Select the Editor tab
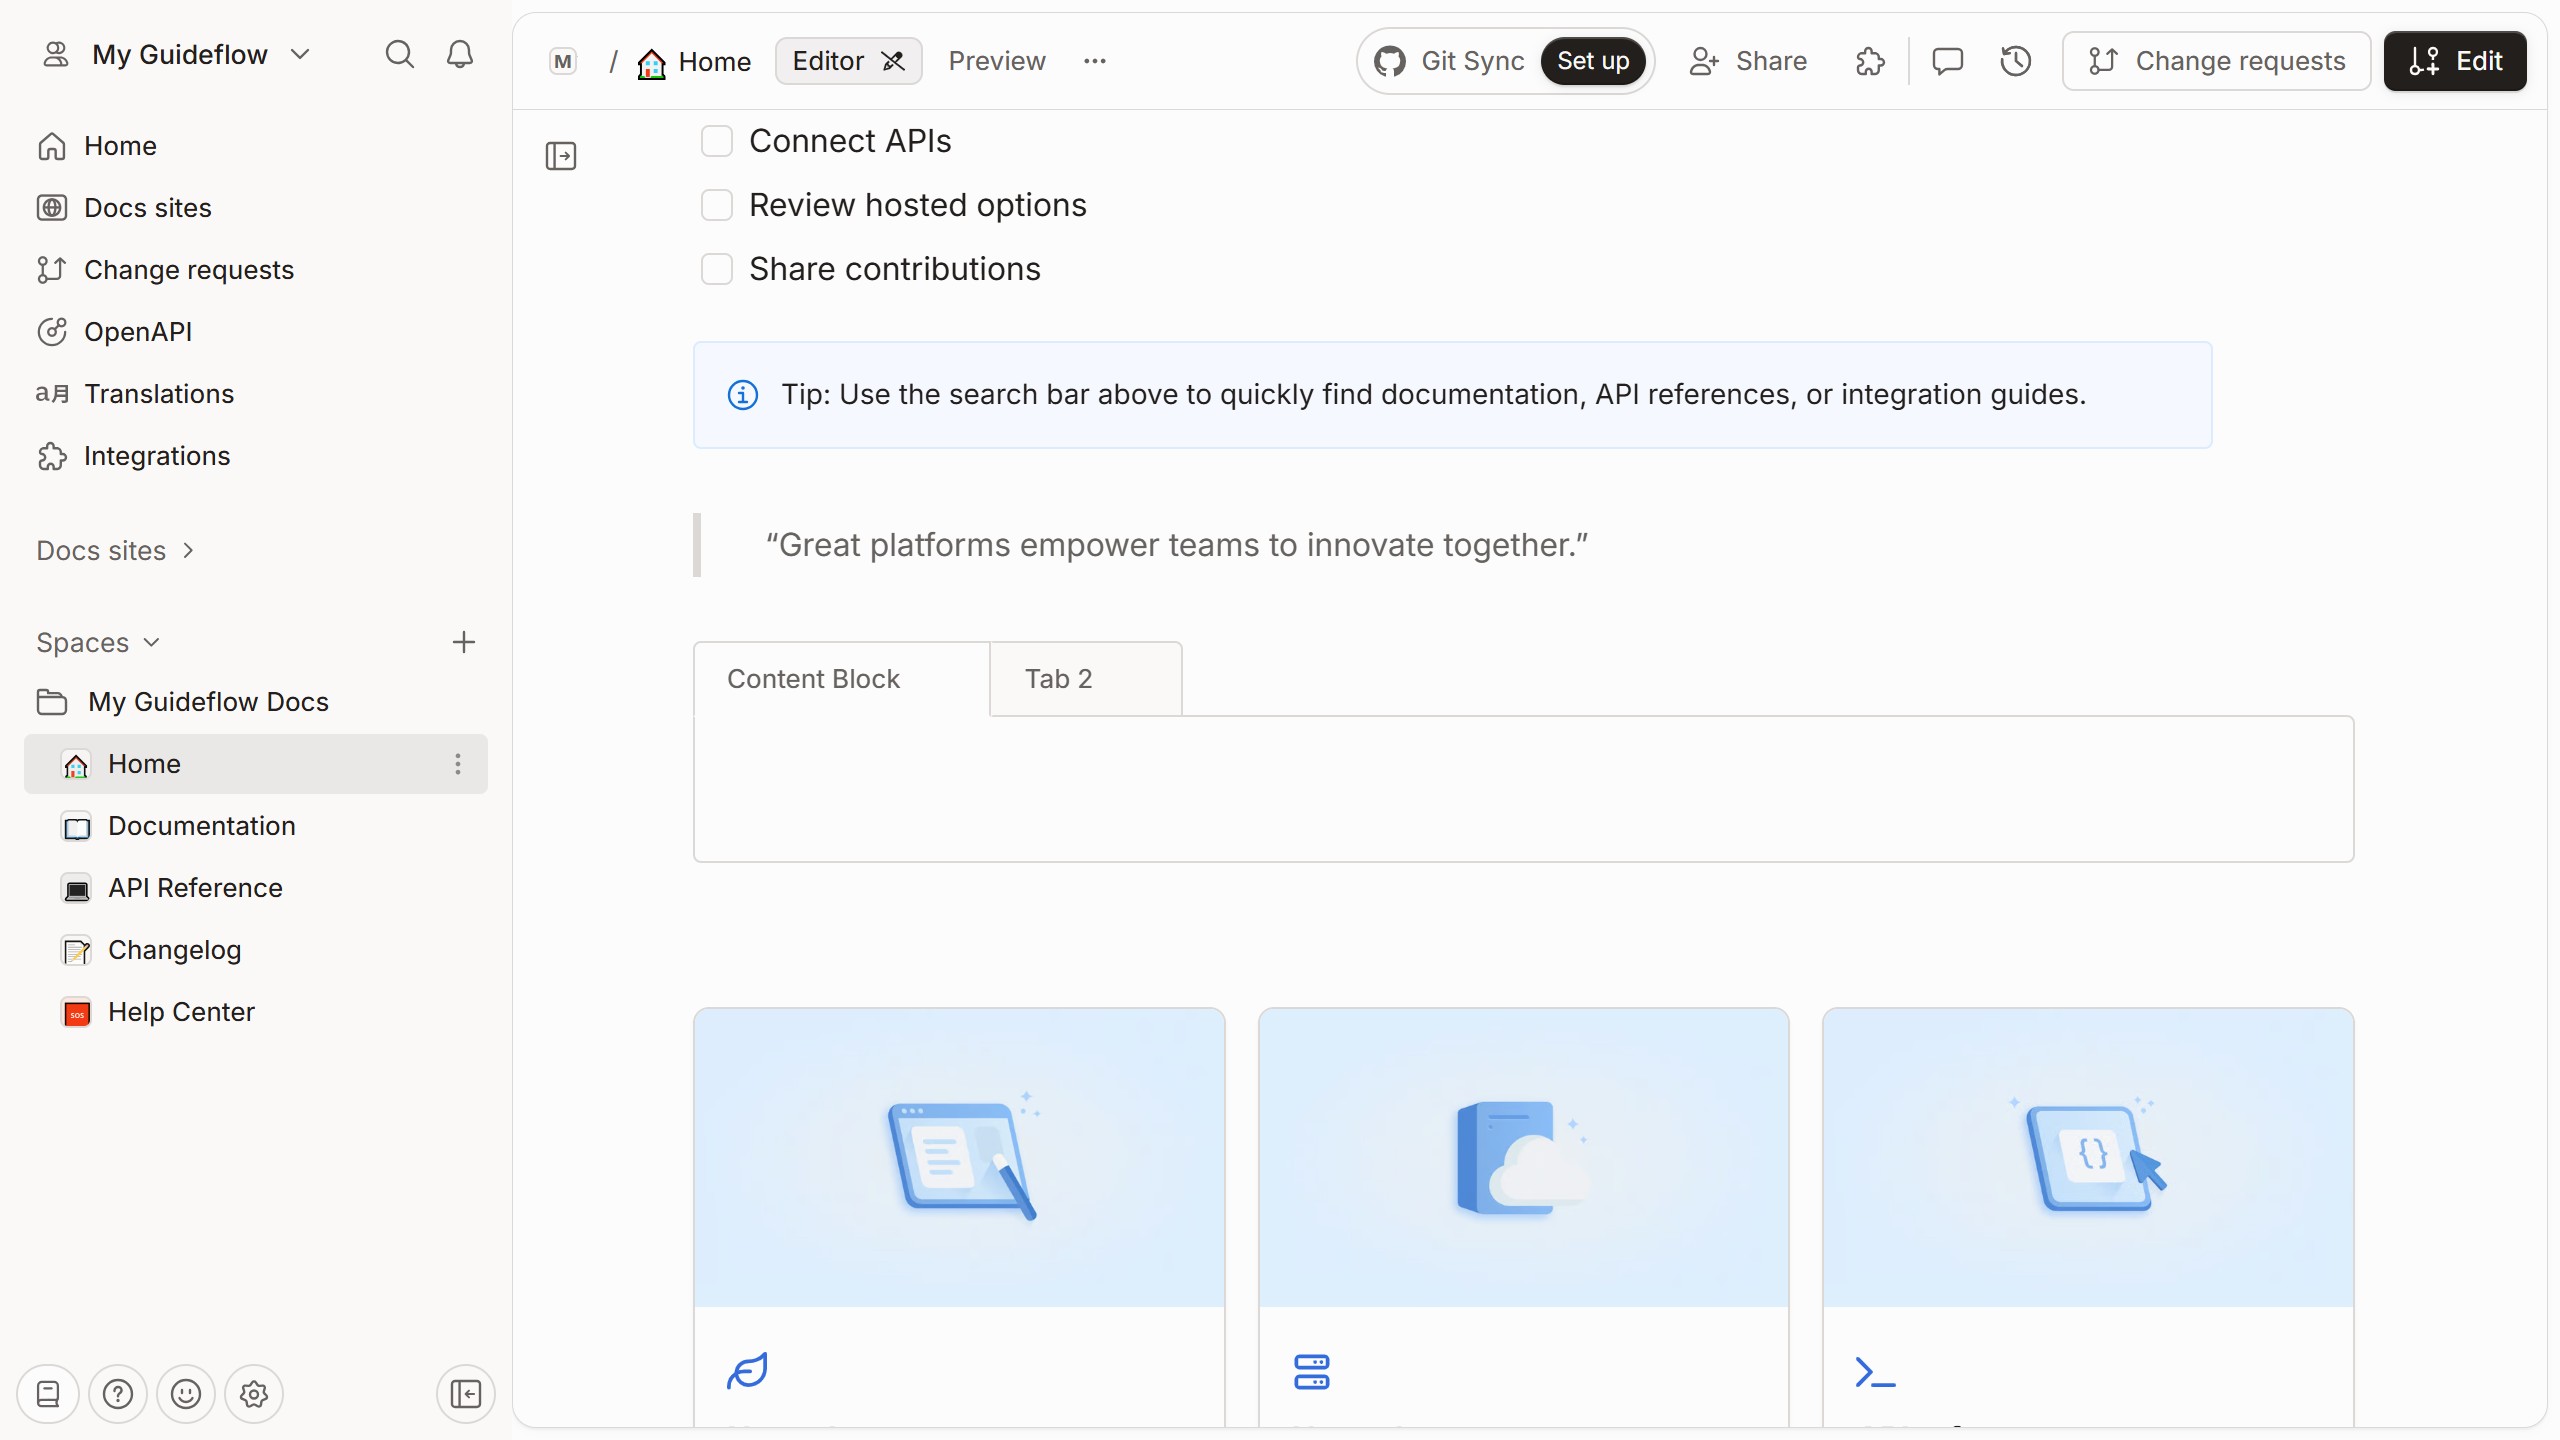This screenshot has width=2560, height=1440. (x=848, y=61)
